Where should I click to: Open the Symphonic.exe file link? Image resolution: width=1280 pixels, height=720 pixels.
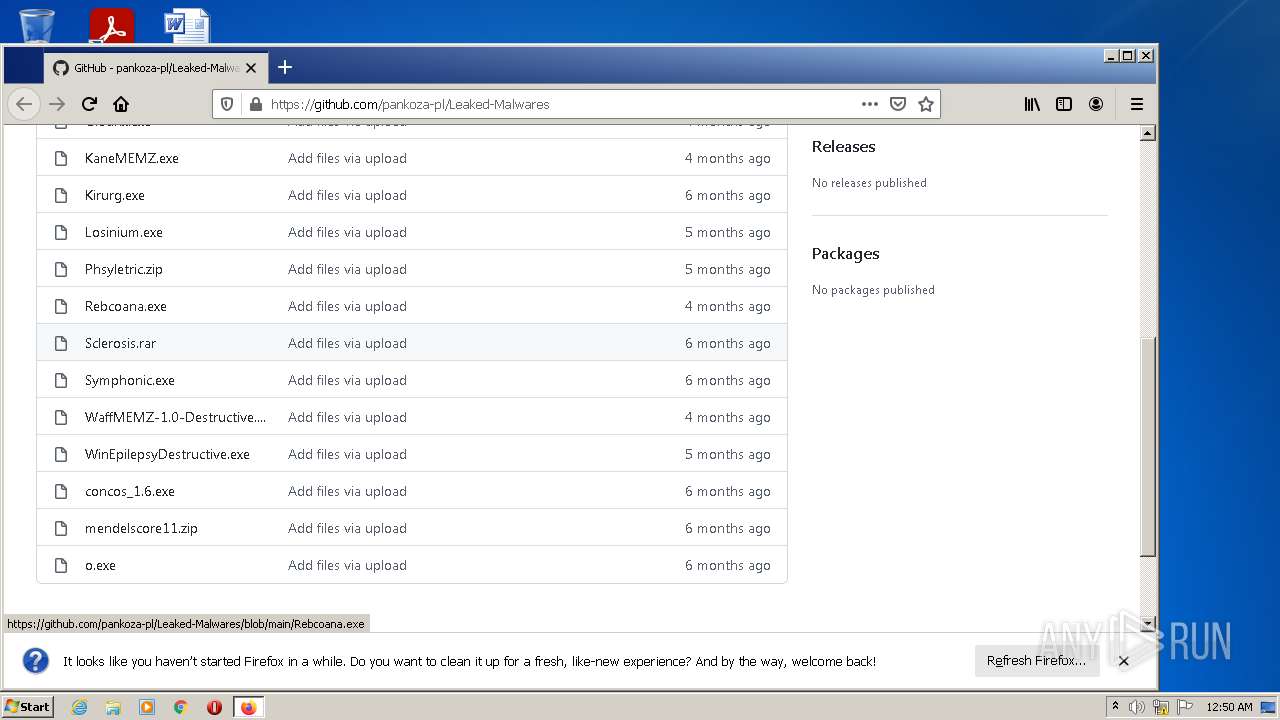point(130,380)
